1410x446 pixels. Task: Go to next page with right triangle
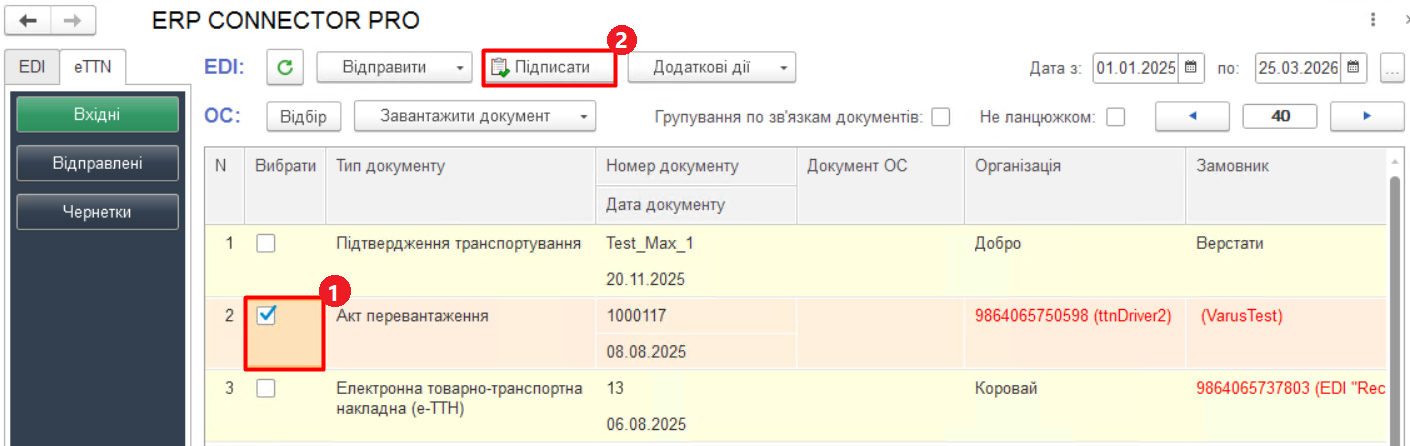pos(1366,116)
